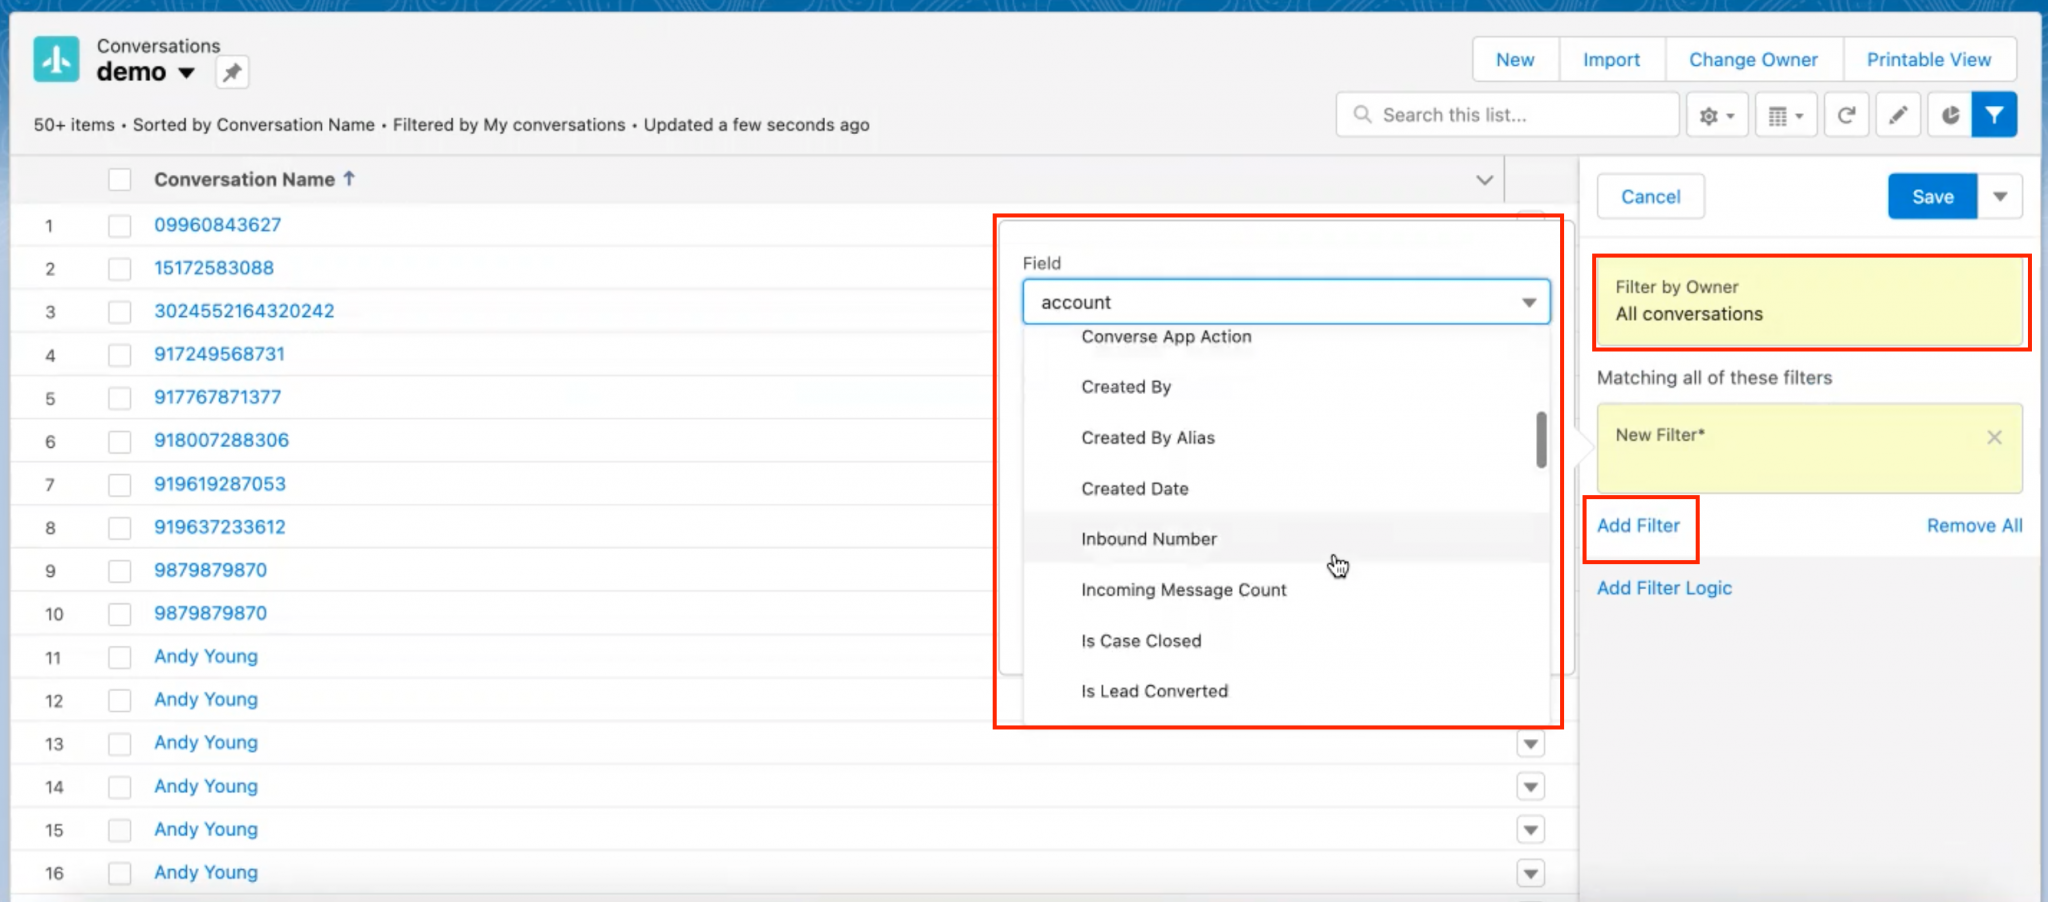Pin this list view using the pin icon
This screenshot has width=2048, height=902.
pos(231,72)
